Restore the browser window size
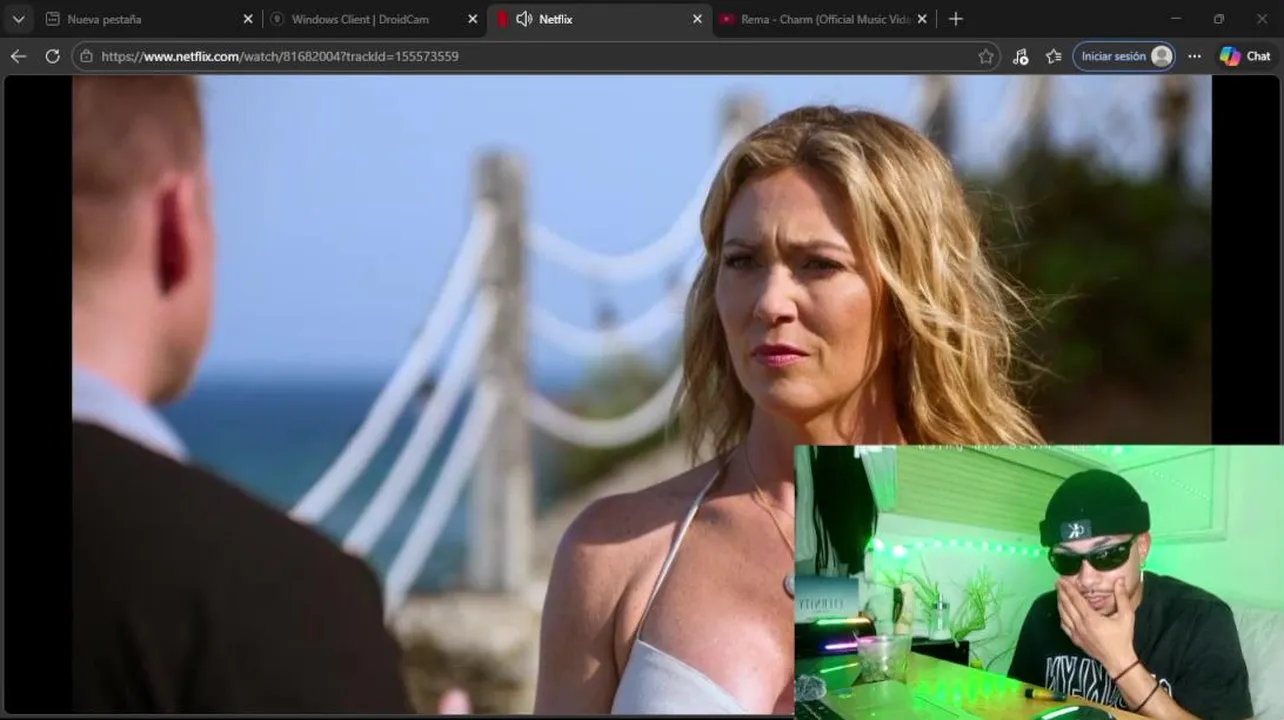Viewport: 1284px width, 720px height. click(1218, 19)
